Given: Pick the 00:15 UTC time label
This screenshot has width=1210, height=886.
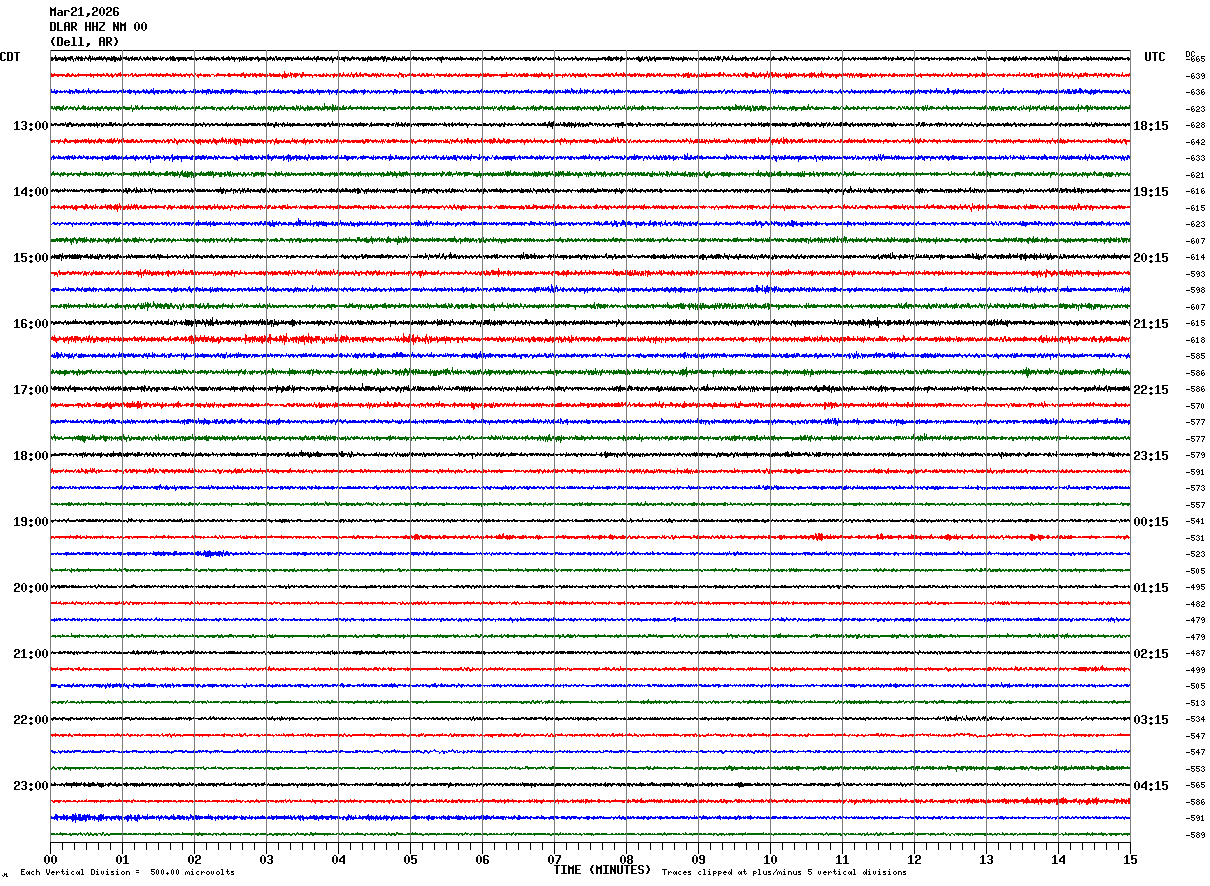Looking at the screenshot, I should coord(1151,522).
